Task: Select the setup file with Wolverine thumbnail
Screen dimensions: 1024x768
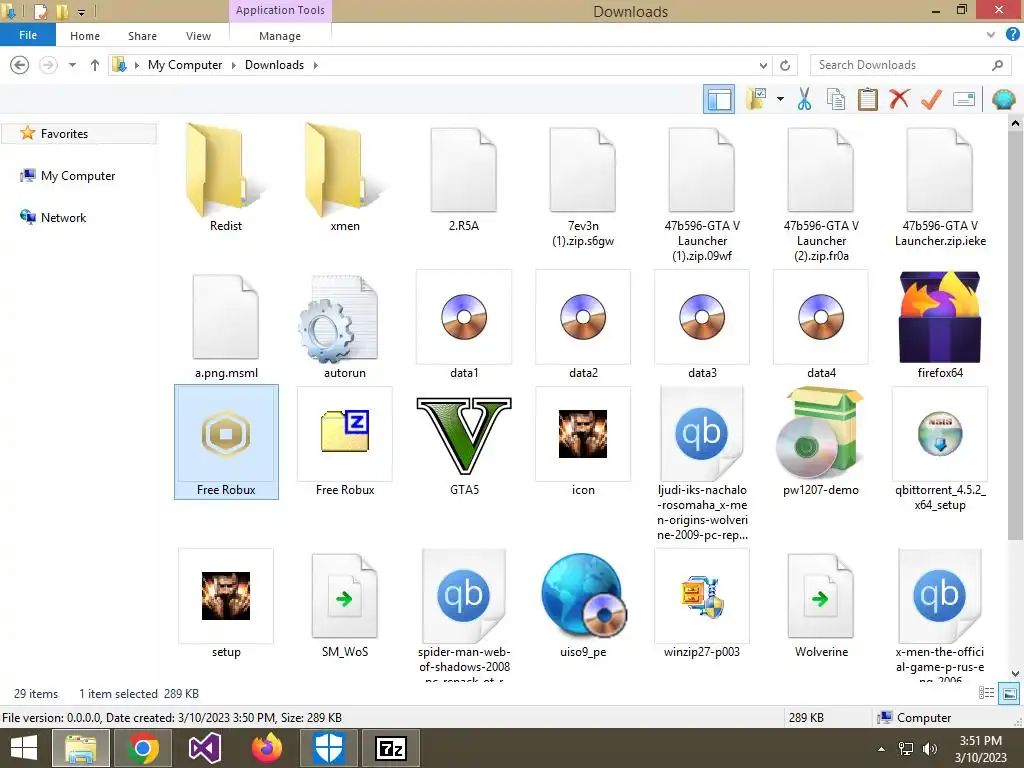Action: 226,605
